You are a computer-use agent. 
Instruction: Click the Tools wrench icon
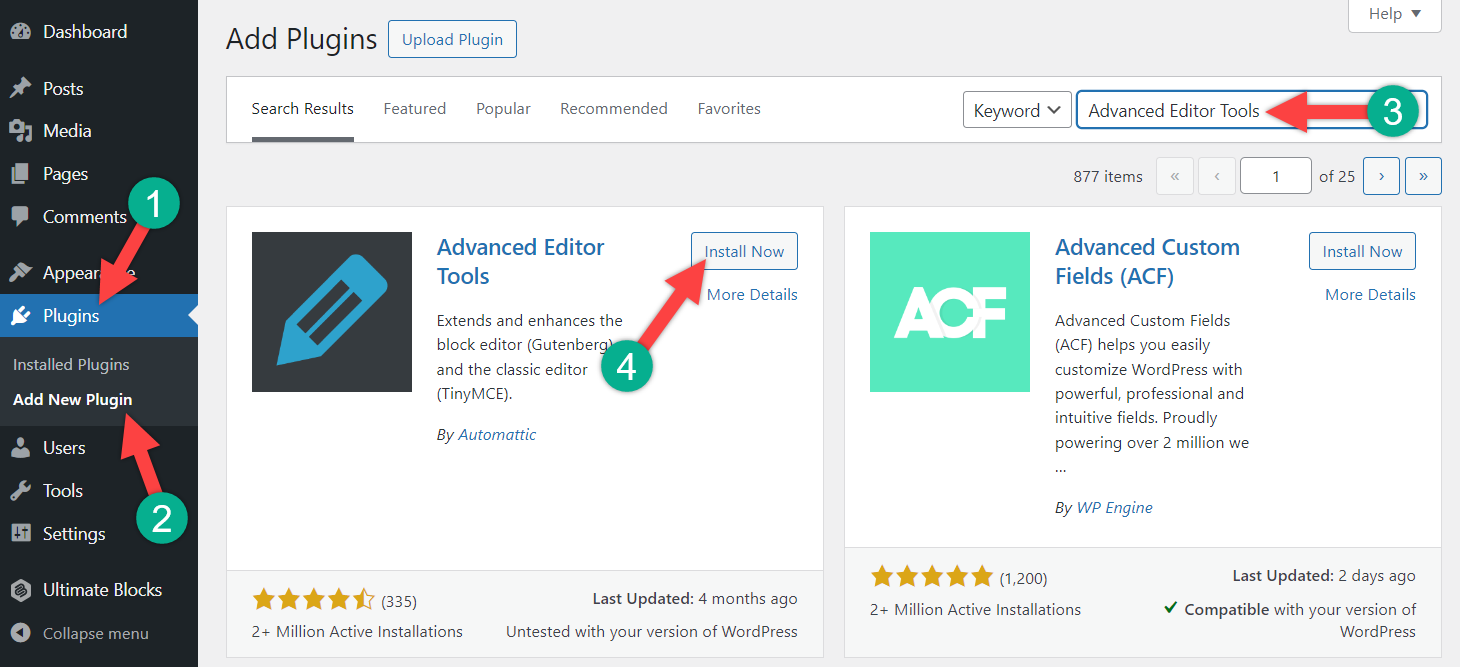point(20,491)
